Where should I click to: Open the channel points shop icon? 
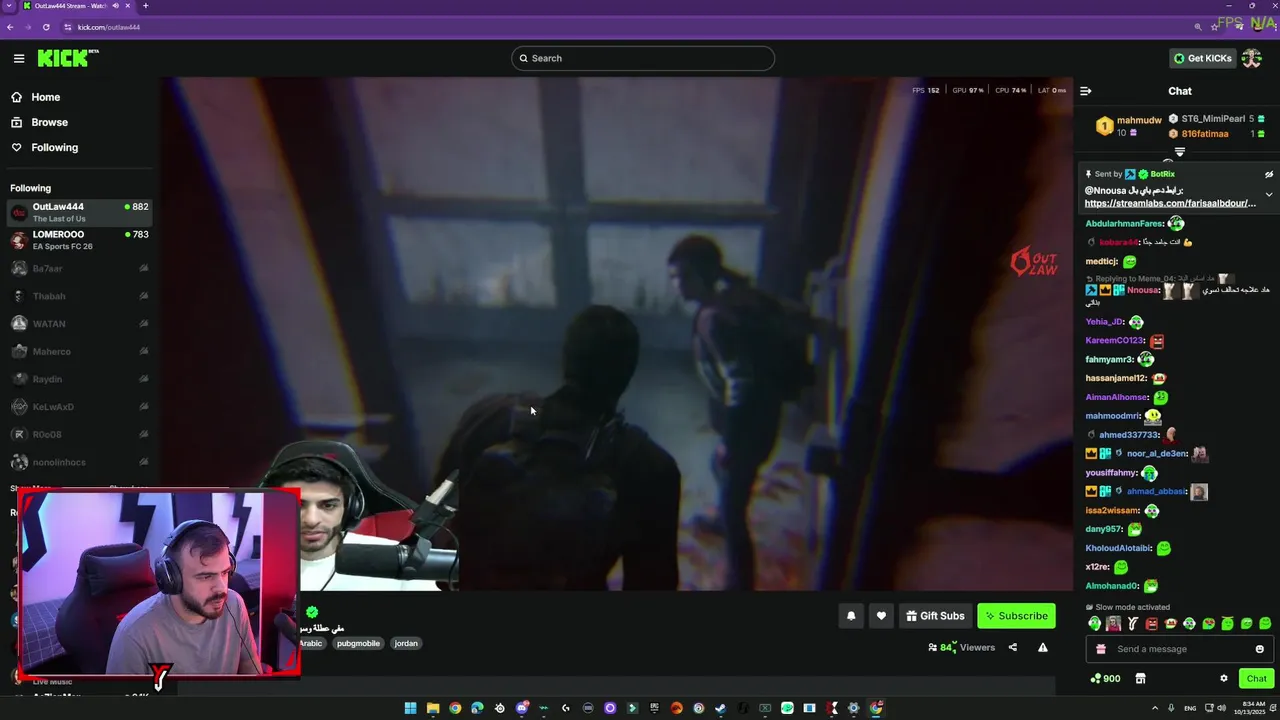click(x=1140, y=678)
